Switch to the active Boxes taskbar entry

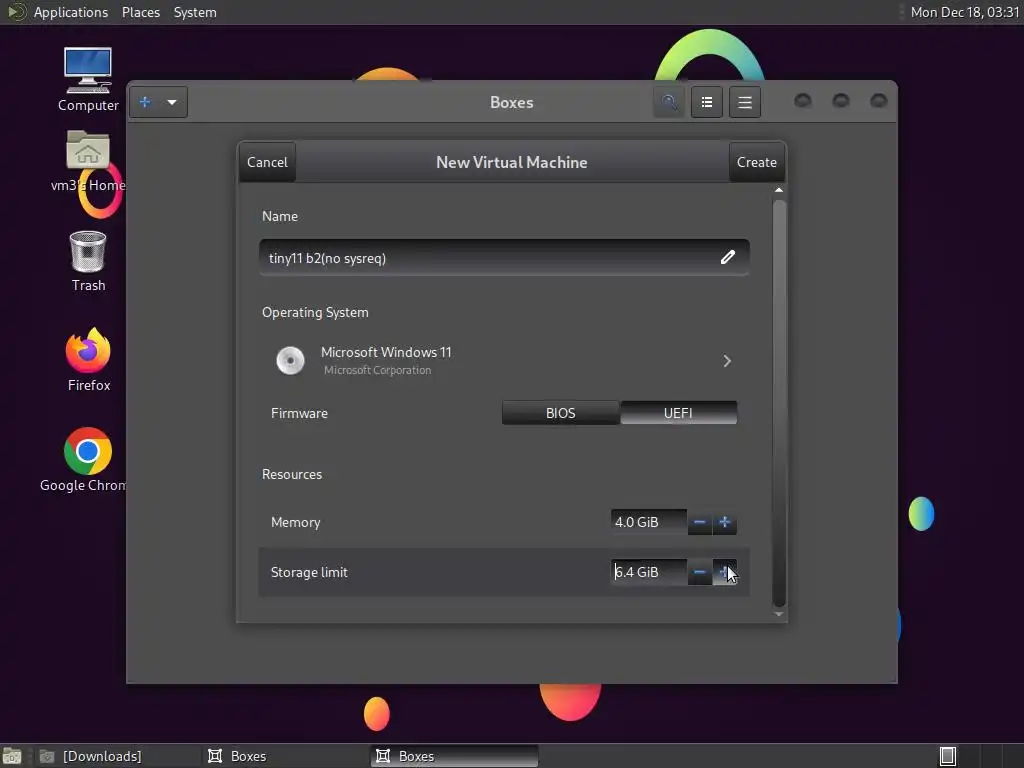click(x=454, y=756)
